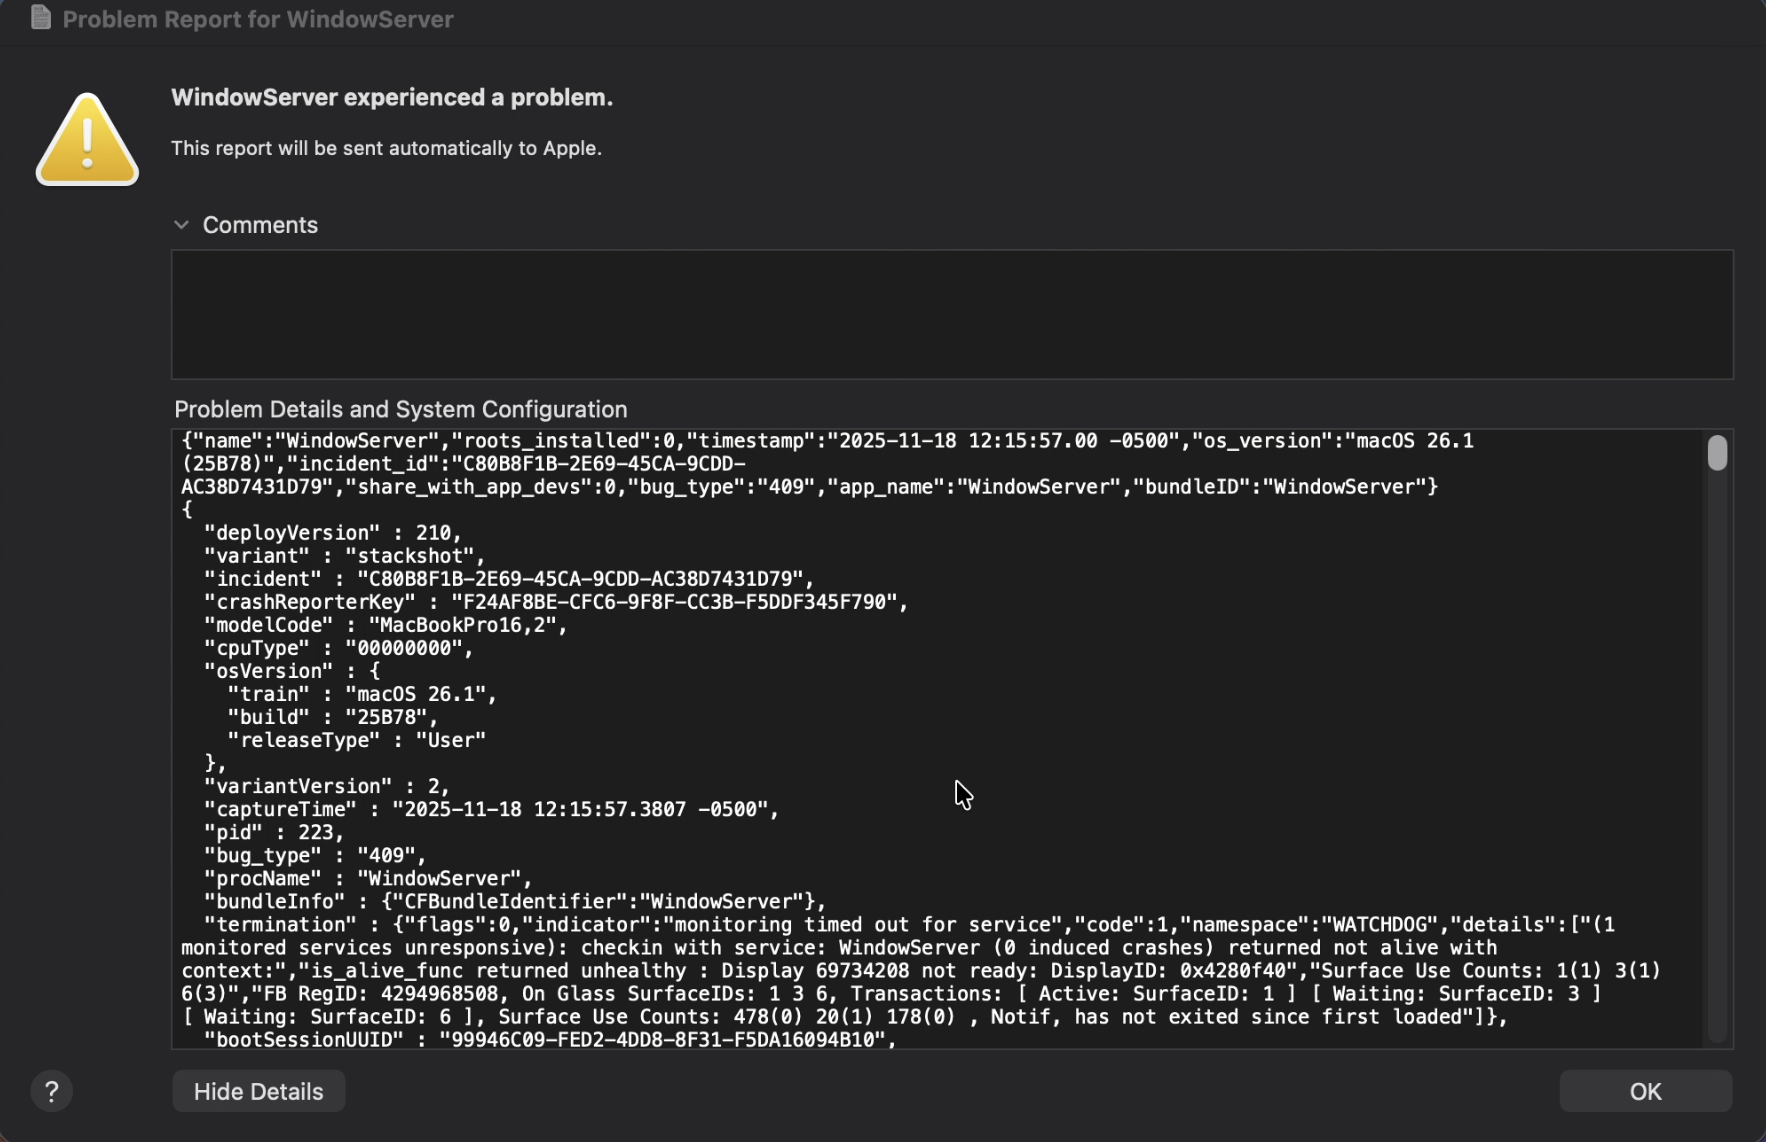Click "Problem Details and System Configuration" label

[x=401, y=409]
